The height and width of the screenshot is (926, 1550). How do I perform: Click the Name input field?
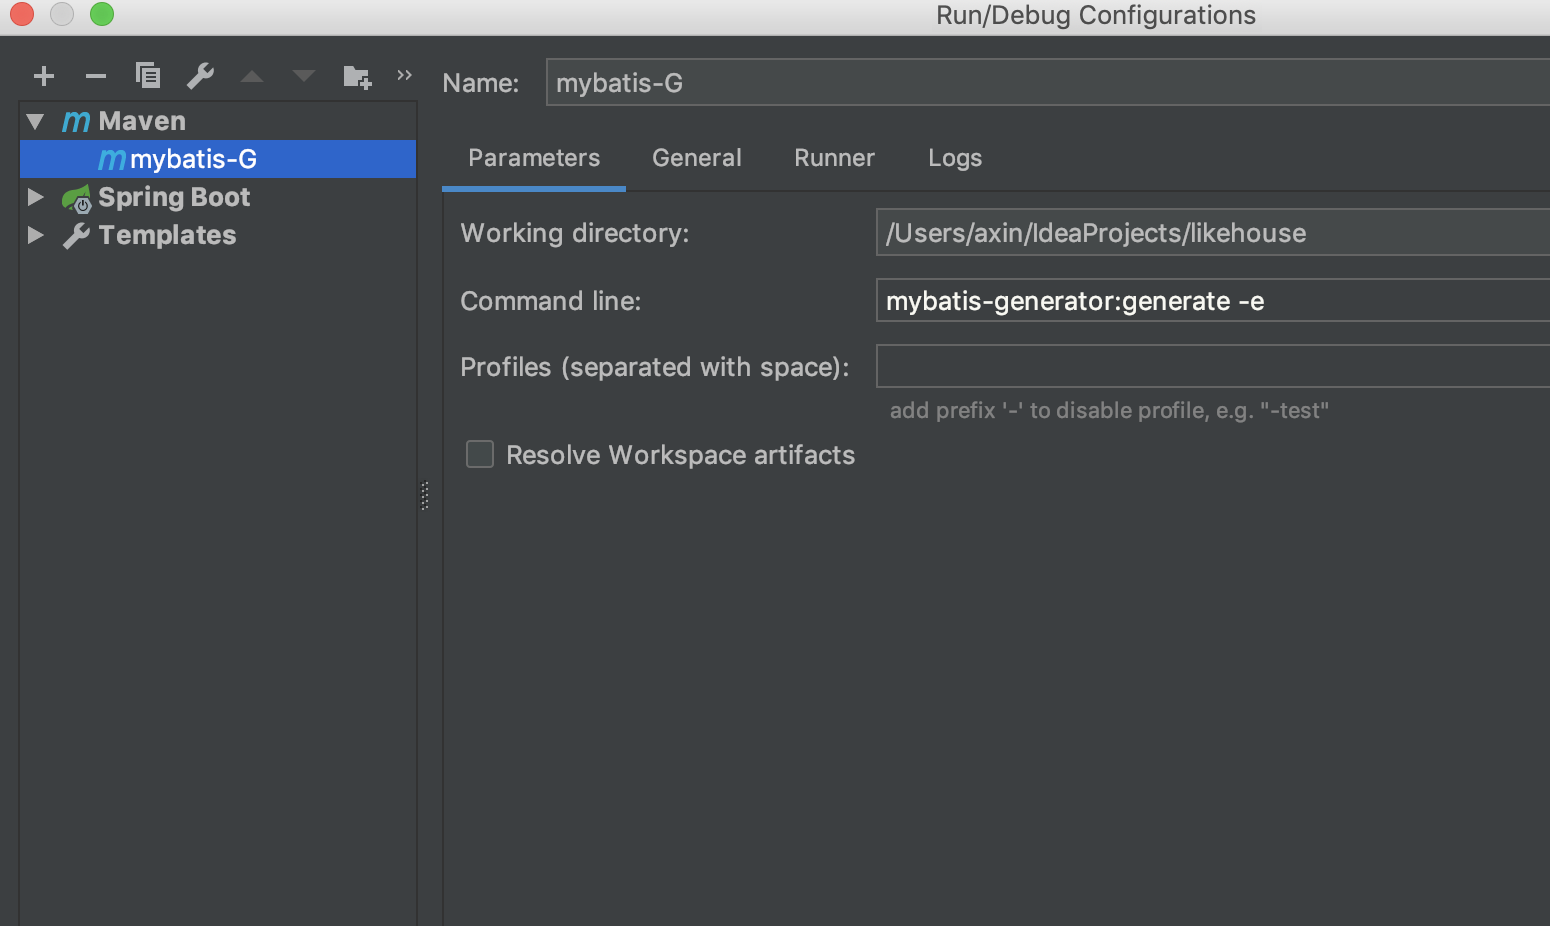coord(1047,82)
